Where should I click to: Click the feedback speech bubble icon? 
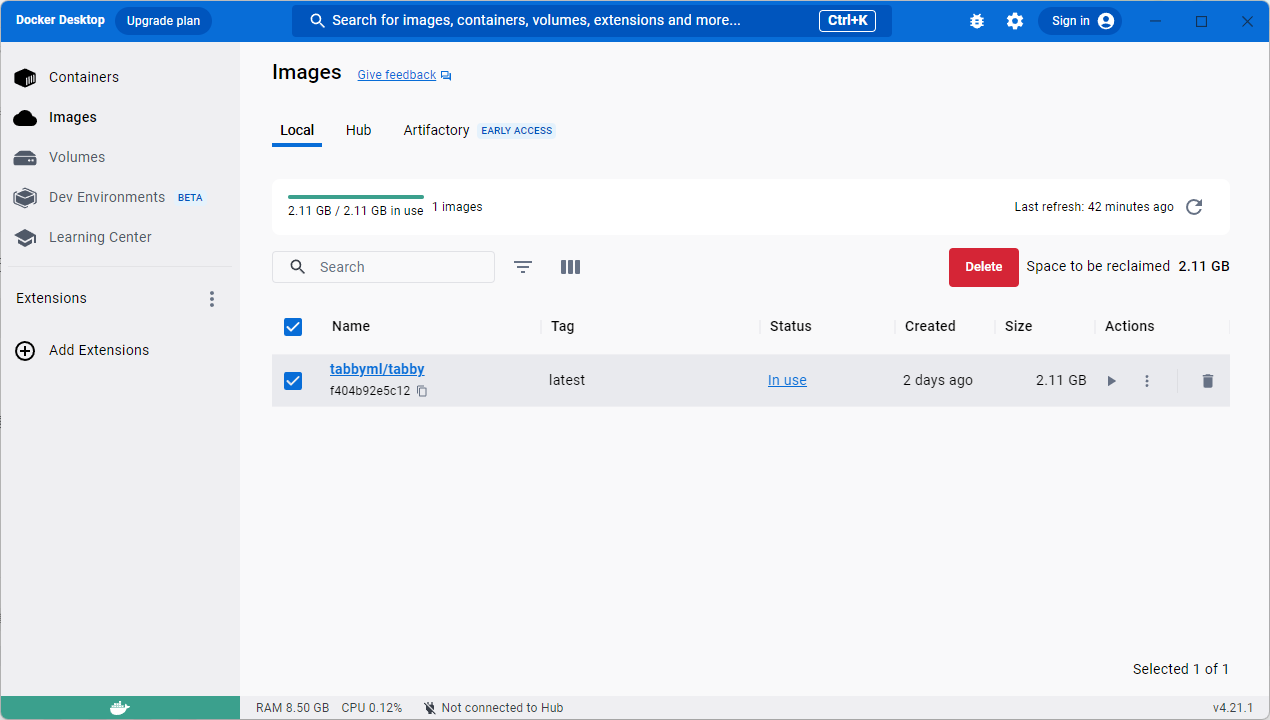point(446,75)
